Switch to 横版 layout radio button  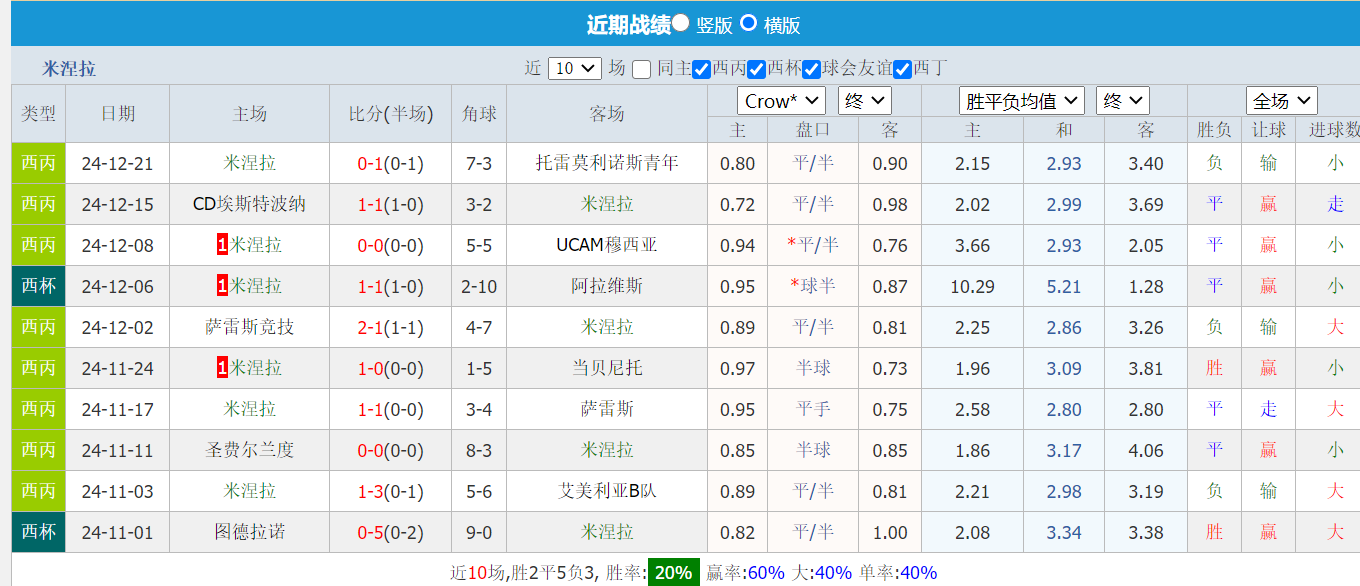coord(748,23)
